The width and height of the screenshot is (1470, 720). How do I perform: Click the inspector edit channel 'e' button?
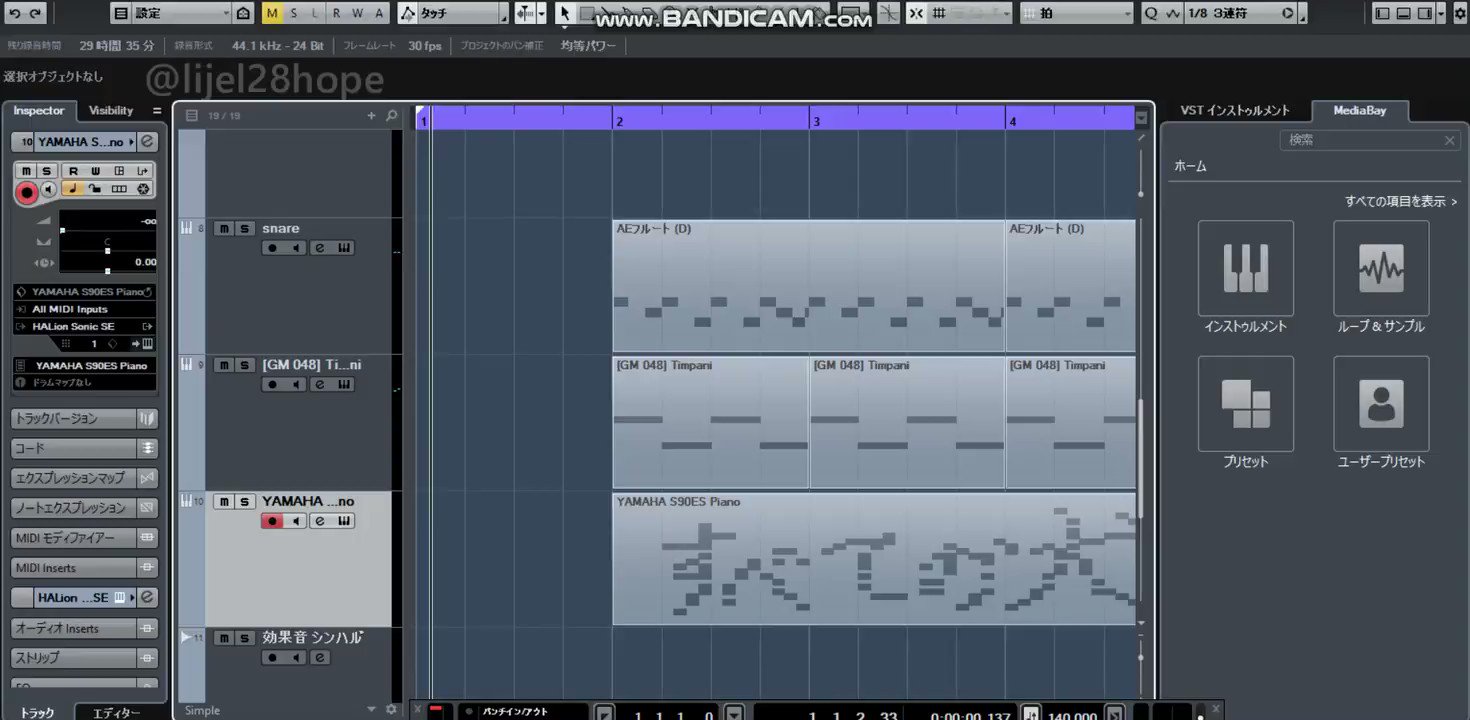coord(147,142)
